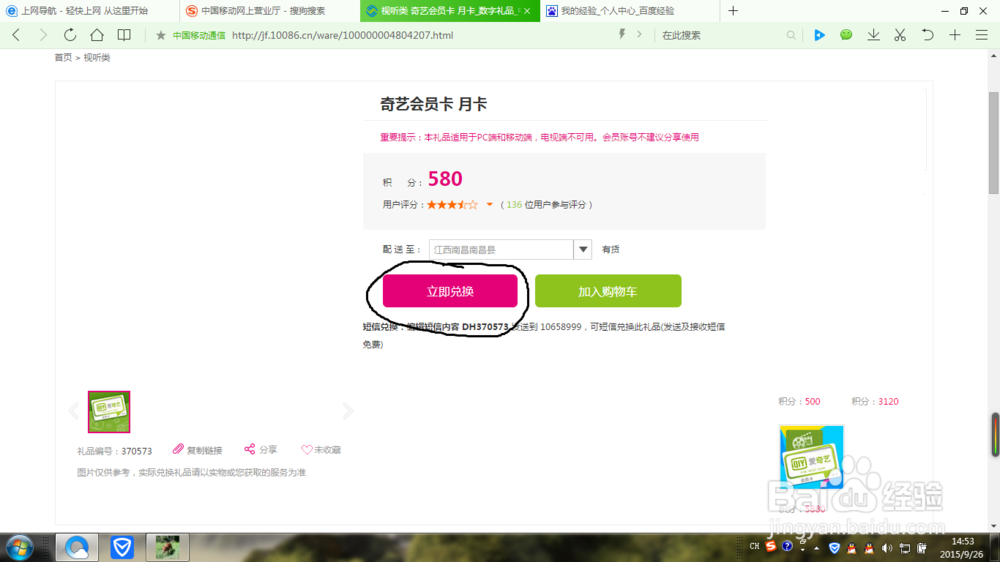Select the iQiyi card product thumbnail
Image resolution: width=1000 pixels, height=562 pixels.
coord(109,412)
